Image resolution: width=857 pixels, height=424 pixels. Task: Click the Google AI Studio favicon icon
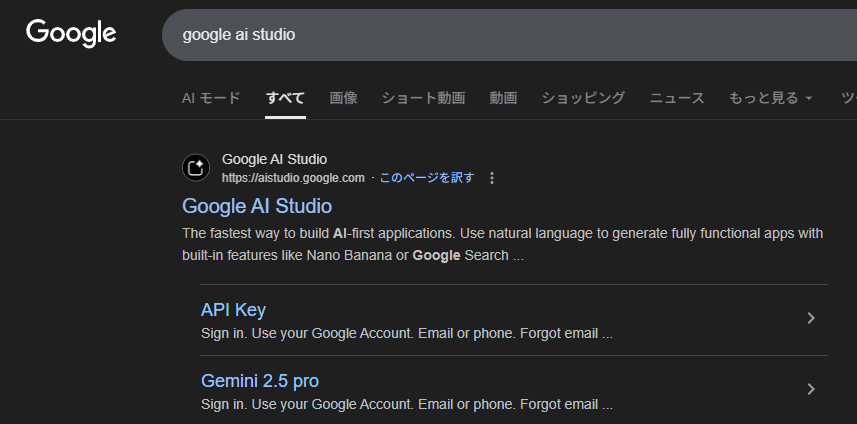tap(196, 168)
